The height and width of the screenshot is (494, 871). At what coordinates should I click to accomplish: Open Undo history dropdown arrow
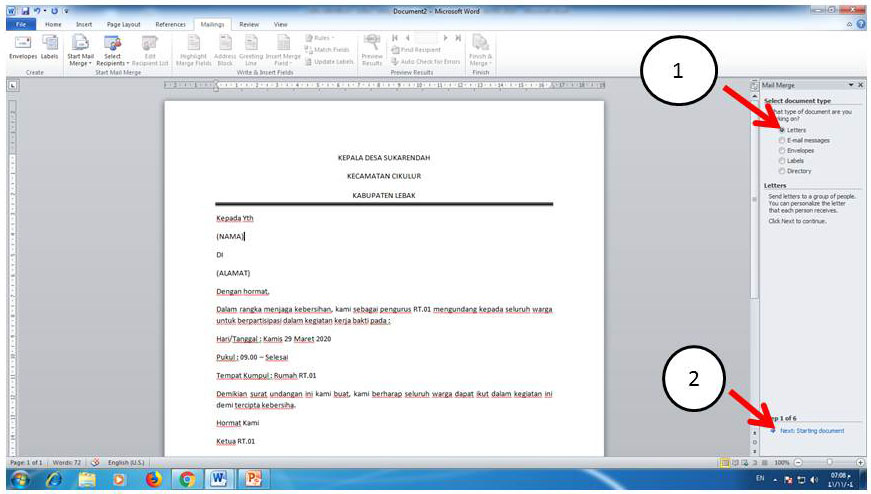point(44,11)
